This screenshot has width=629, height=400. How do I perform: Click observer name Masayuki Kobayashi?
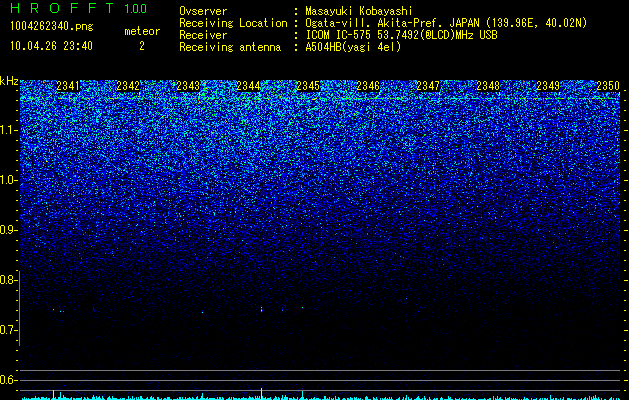359,11
